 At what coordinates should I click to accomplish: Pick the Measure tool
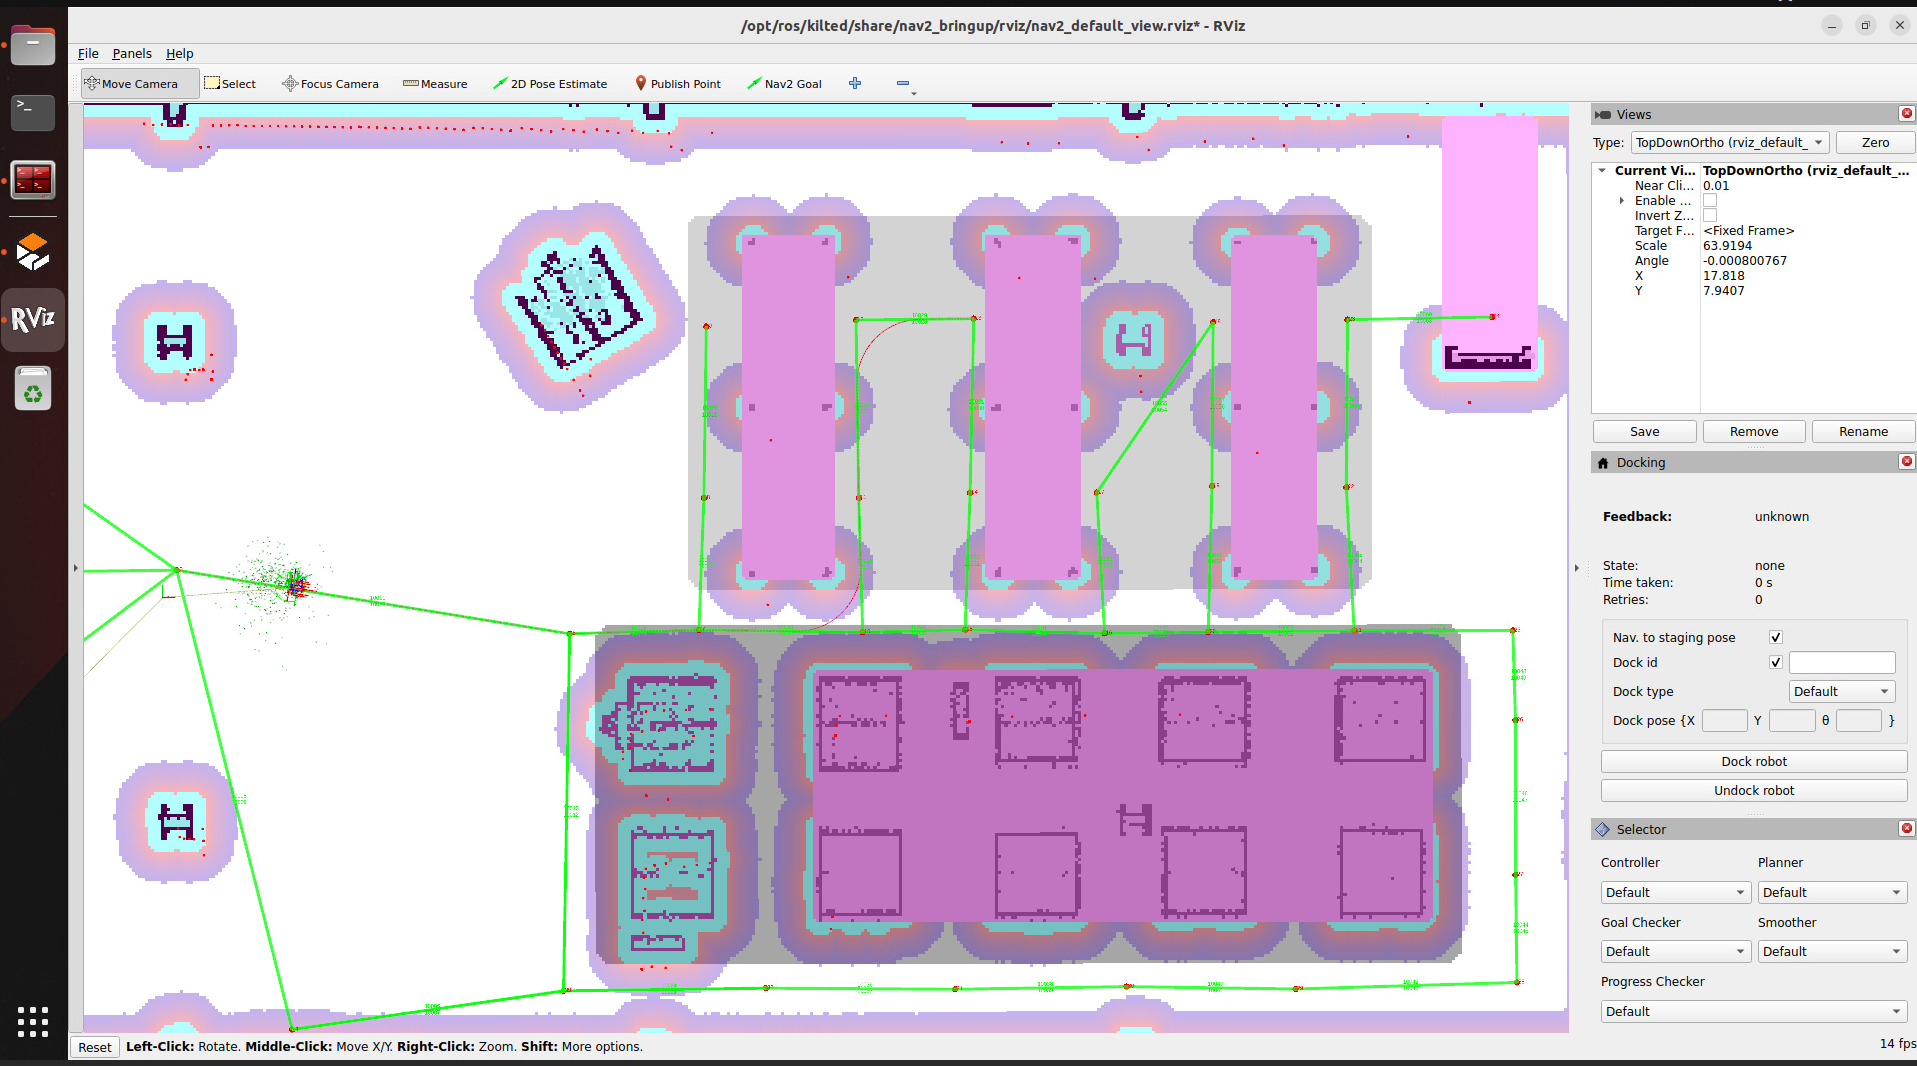[435, 84]
